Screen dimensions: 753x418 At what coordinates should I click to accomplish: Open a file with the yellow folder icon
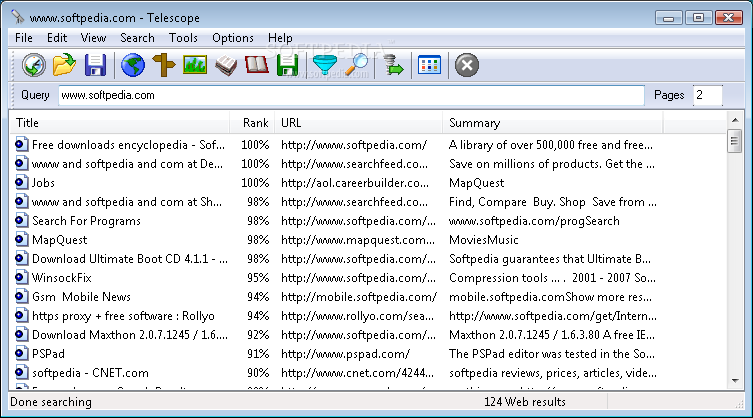(64, 65)
